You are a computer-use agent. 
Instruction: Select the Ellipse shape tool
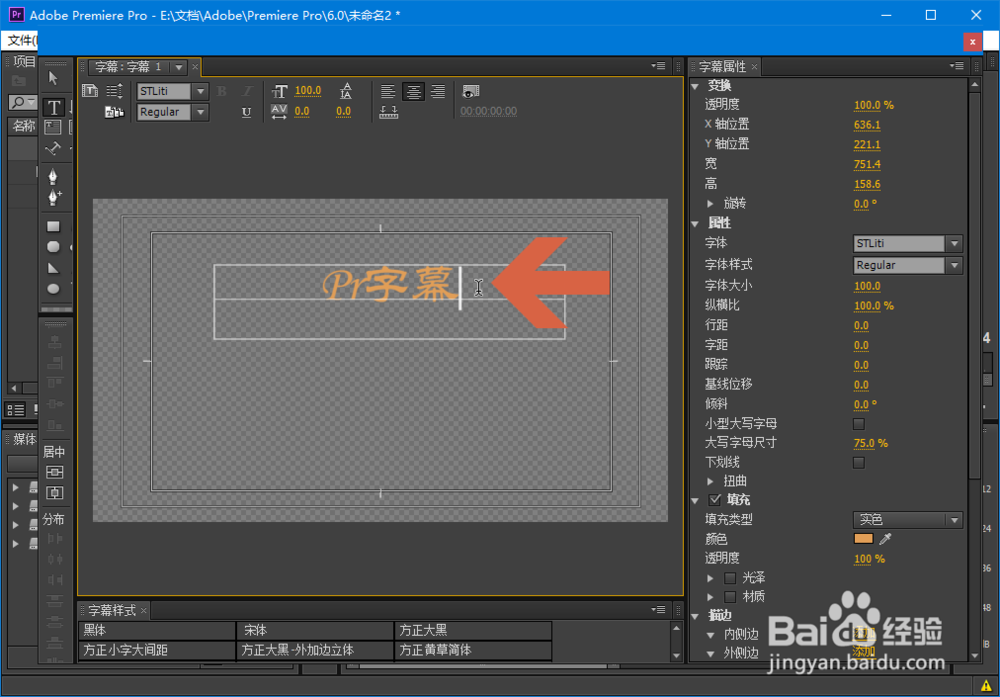point(54,289)
